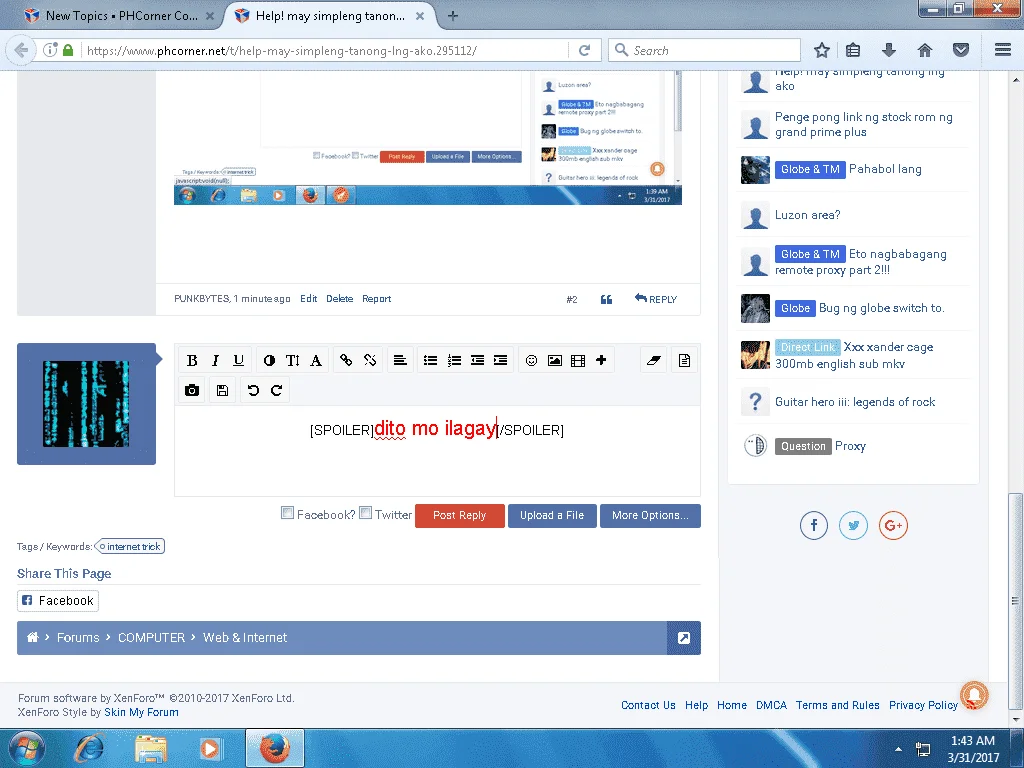
Task: Open breadcrumb jump icon at right
Action: [684, 638]
